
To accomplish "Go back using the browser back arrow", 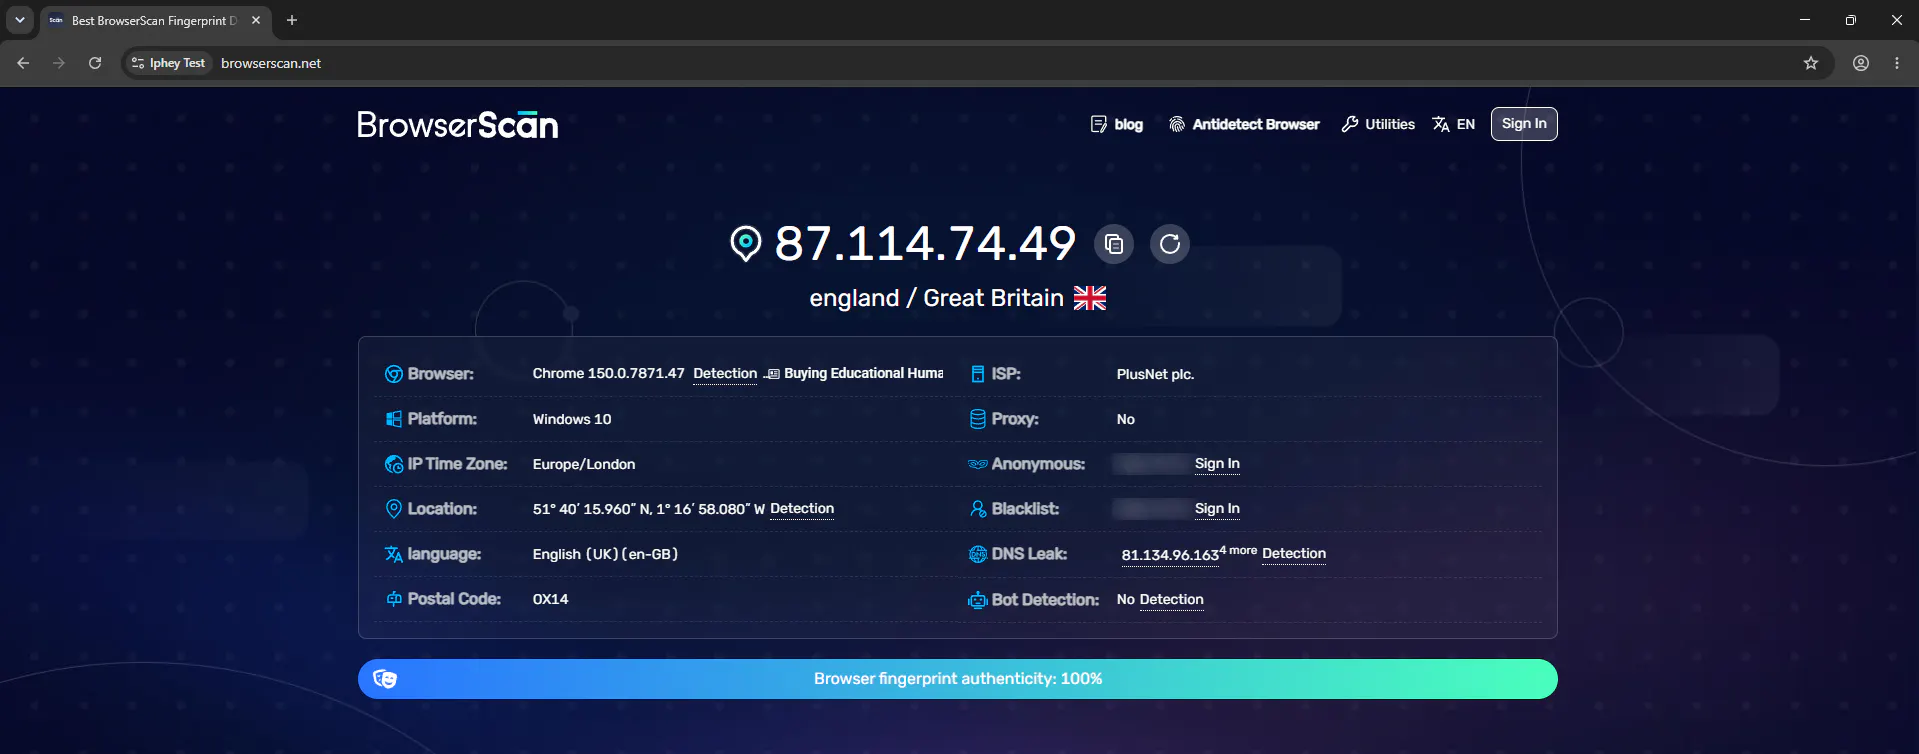I will 23,63.
